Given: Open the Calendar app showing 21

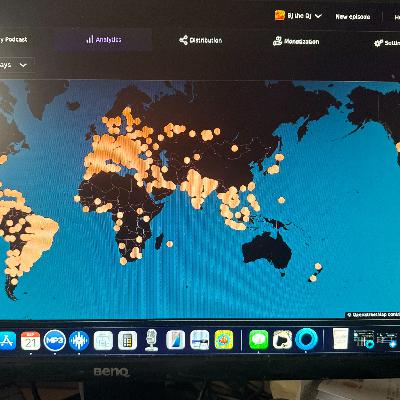Looking at the screenshot, I should click(x=31, y=341).
